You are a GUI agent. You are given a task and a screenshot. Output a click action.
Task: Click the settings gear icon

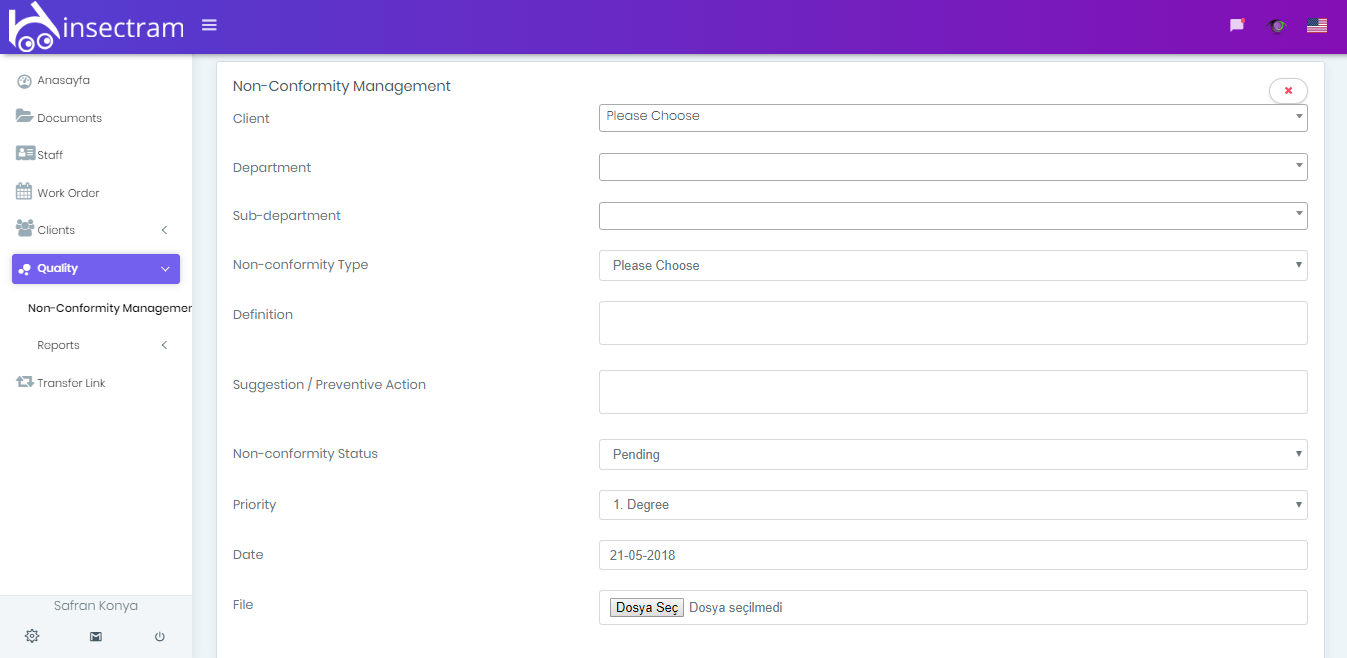click(x=32, y=636)
